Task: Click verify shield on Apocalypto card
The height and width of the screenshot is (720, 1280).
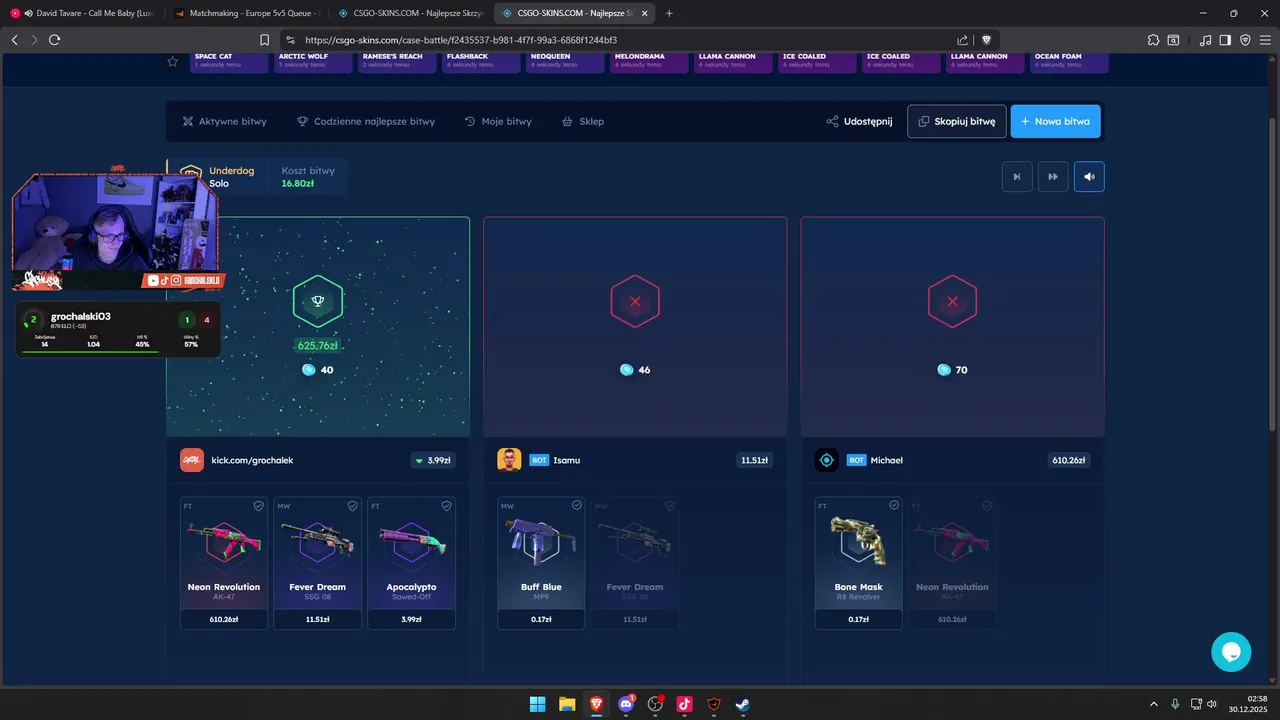Action: click(446, 506)
